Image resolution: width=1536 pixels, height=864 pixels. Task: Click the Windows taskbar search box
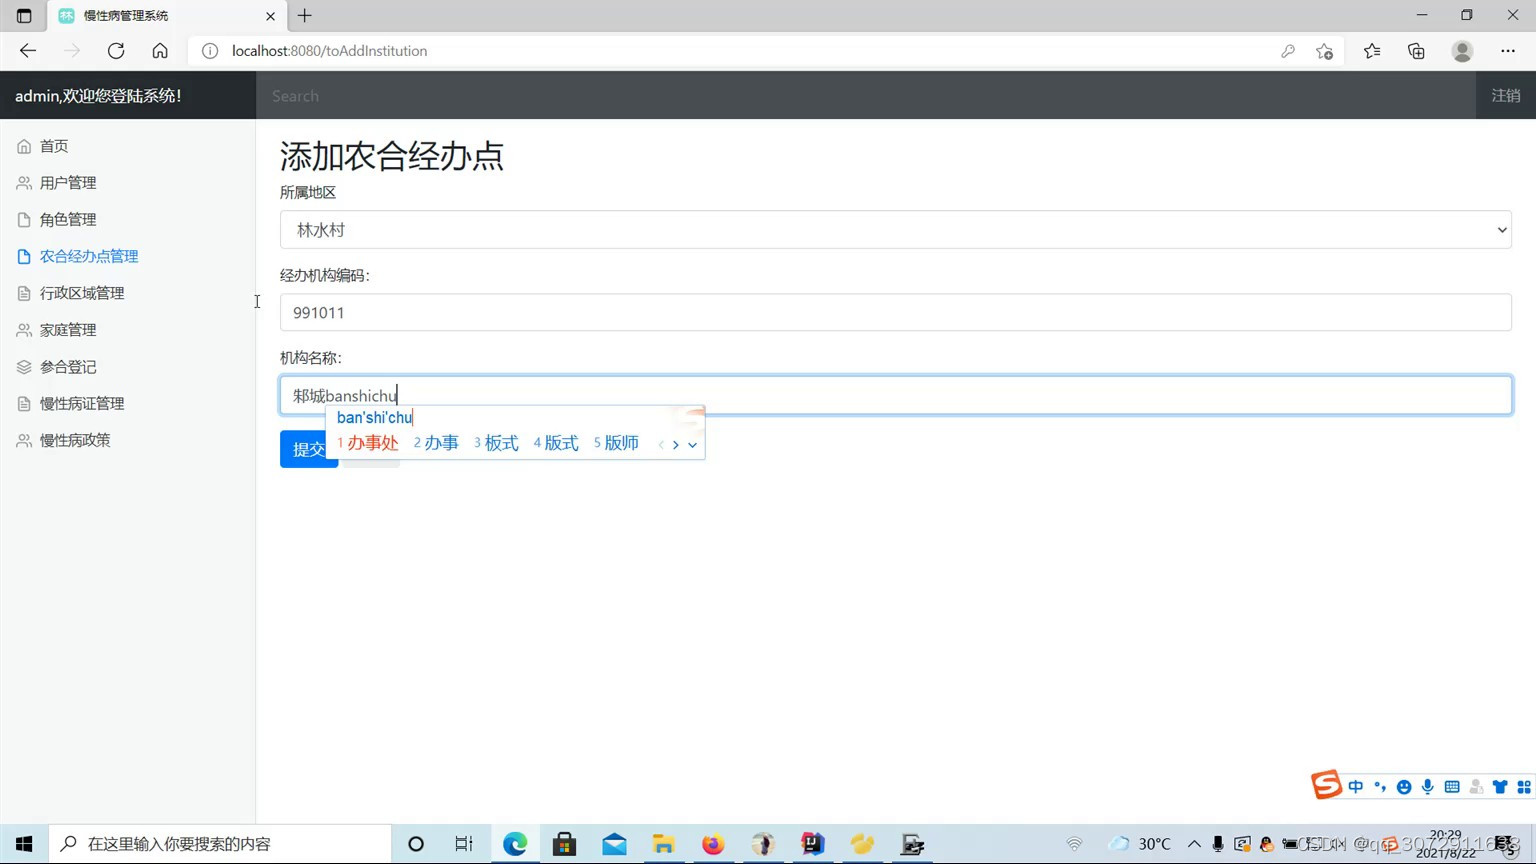(x=220, y=844)
